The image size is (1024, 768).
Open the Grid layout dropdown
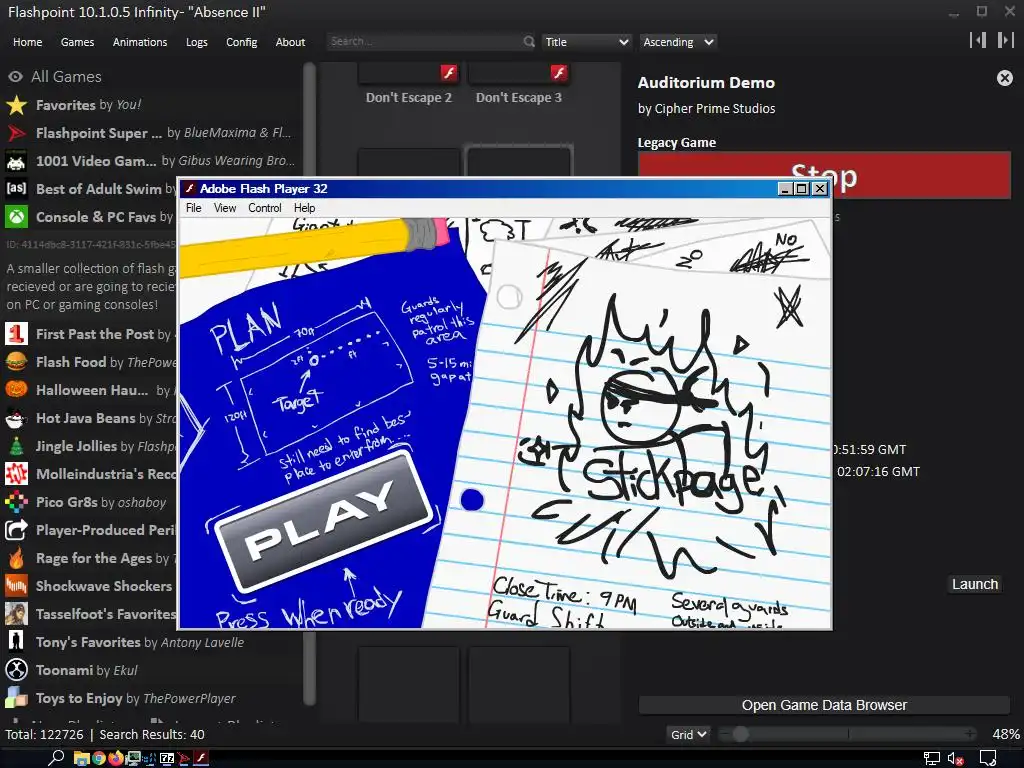click(688, 735)
